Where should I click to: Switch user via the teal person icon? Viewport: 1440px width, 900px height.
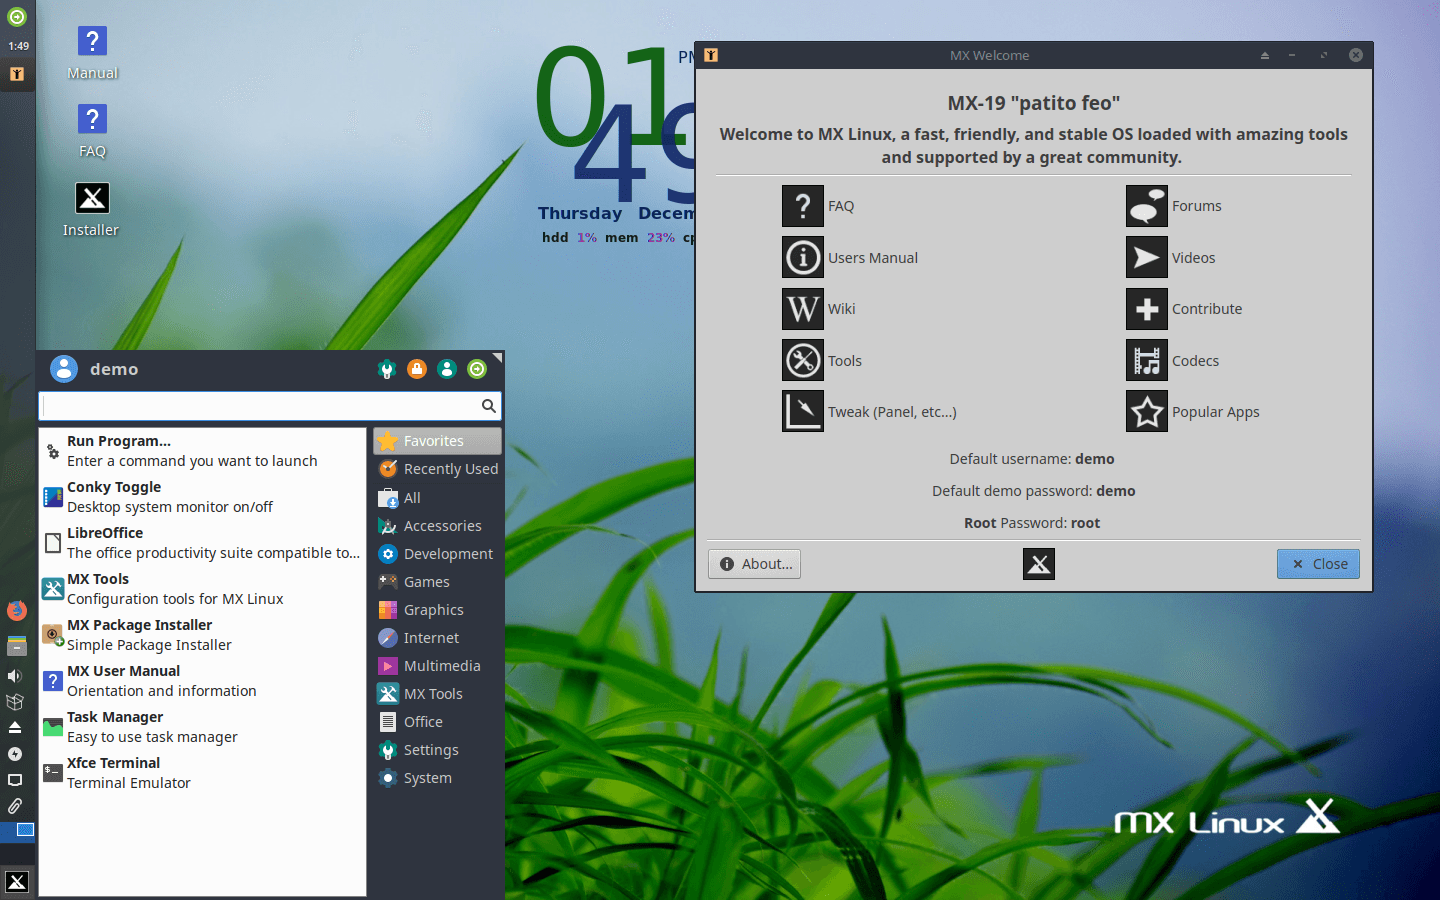(447, 369)
